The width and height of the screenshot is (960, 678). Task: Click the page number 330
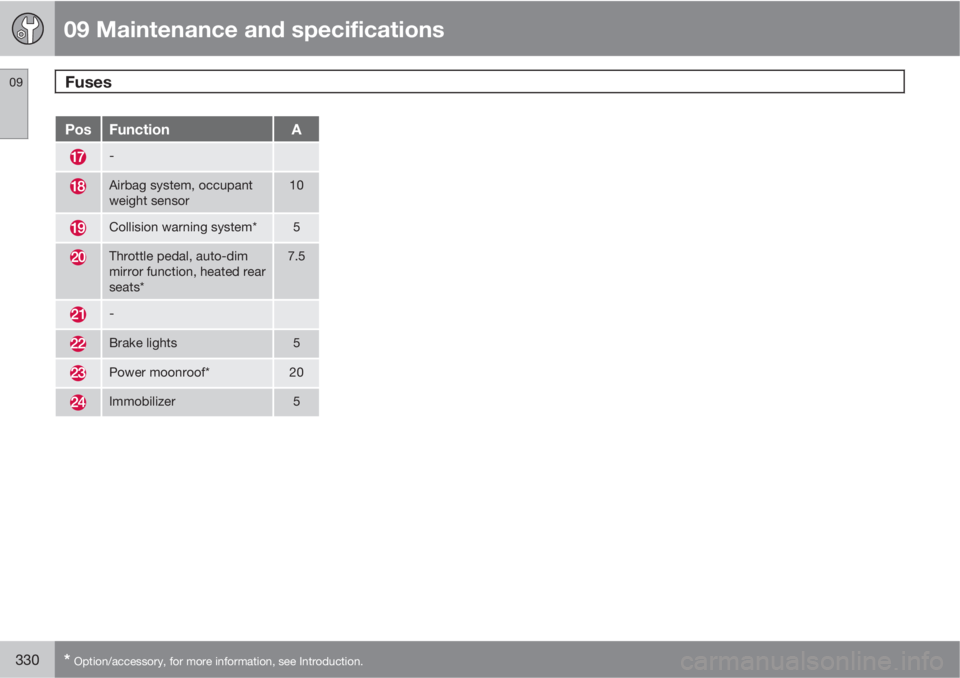click(27, 660)
